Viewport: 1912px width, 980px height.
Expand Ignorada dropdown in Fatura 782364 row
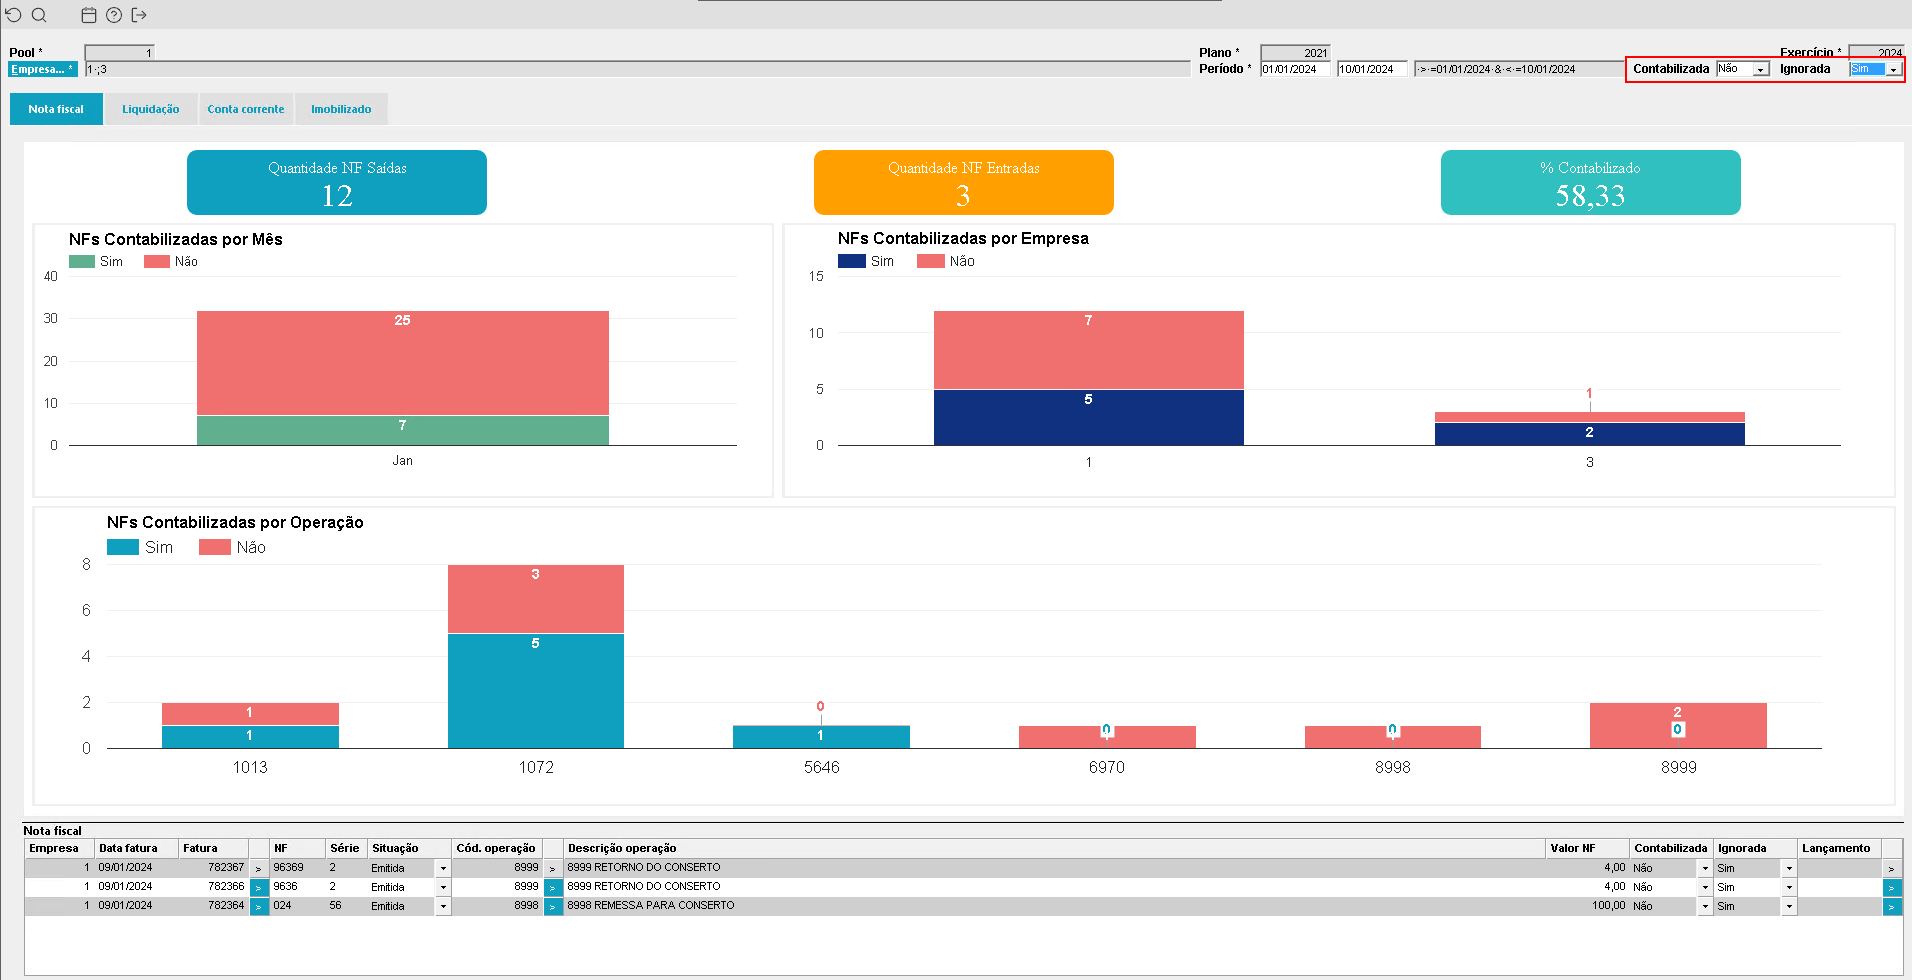point(1789,906)
